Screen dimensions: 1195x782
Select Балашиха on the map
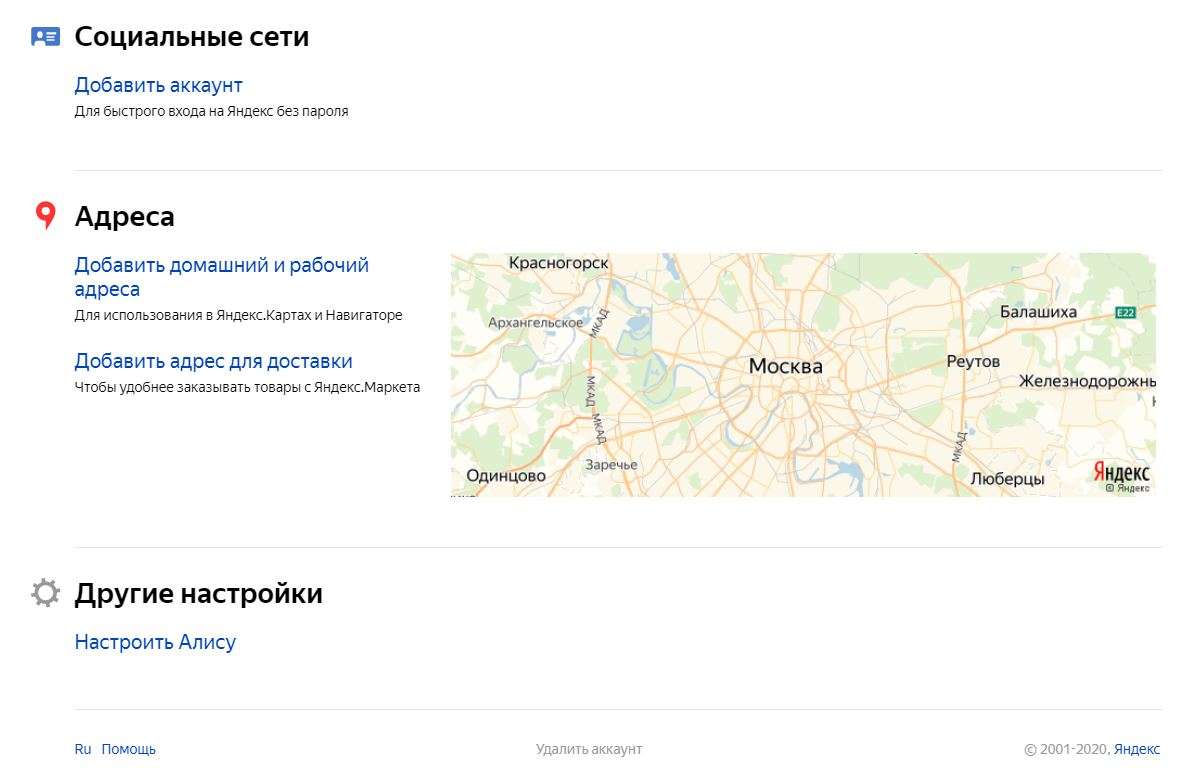1038,312
